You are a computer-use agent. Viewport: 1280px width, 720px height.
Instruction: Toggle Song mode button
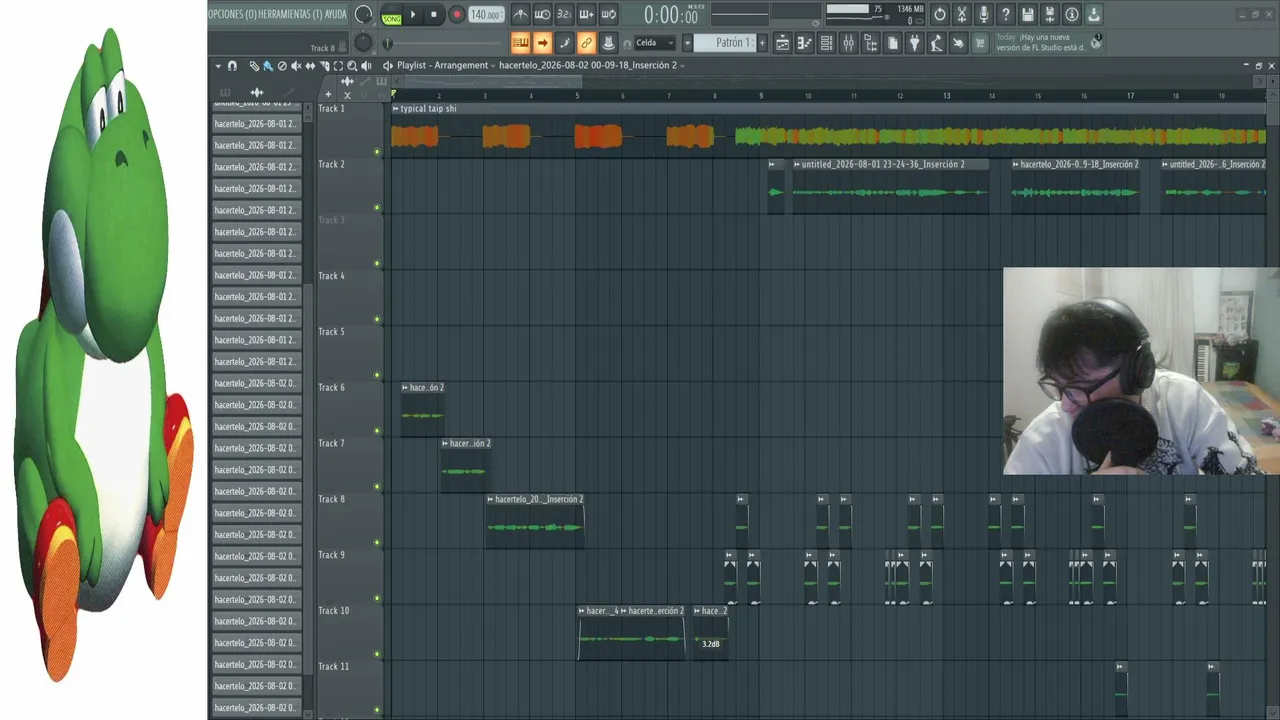pyautogui.click(x=392, y=18)
